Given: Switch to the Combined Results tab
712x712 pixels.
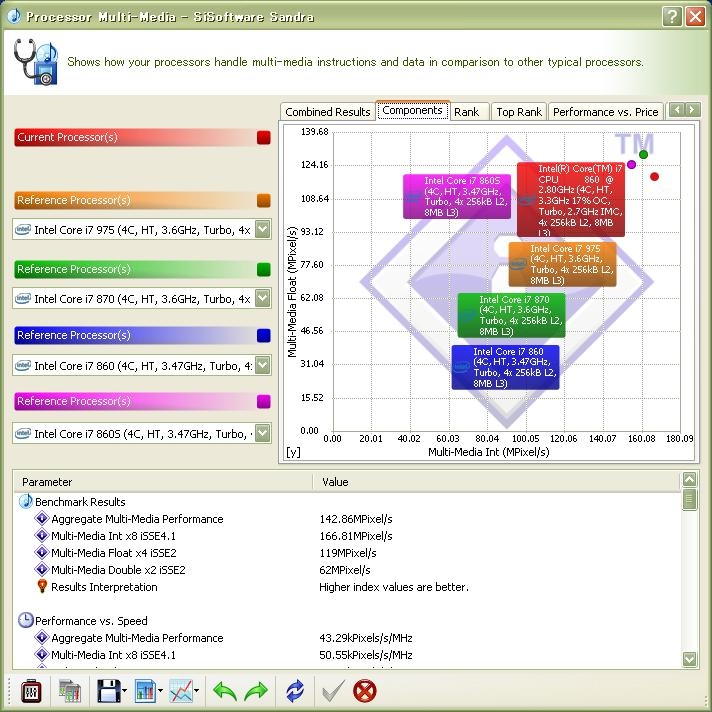Looking at the screenshot, I should (328, 112).
